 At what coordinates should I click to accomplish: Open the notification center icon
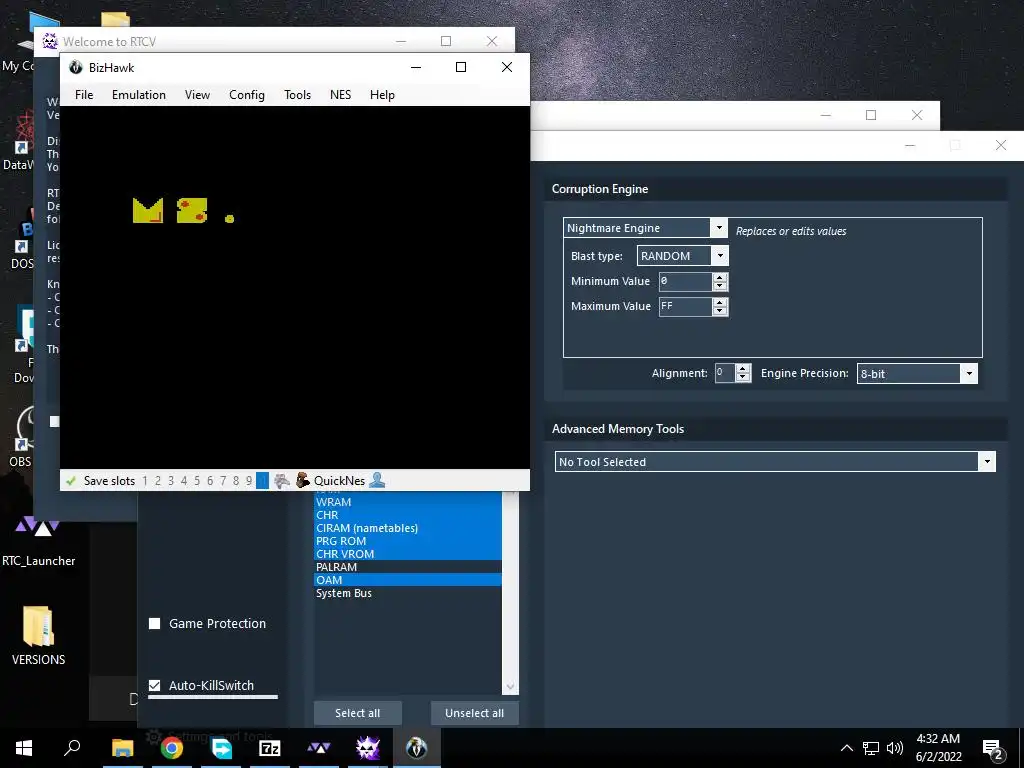(x=992, y=750)
